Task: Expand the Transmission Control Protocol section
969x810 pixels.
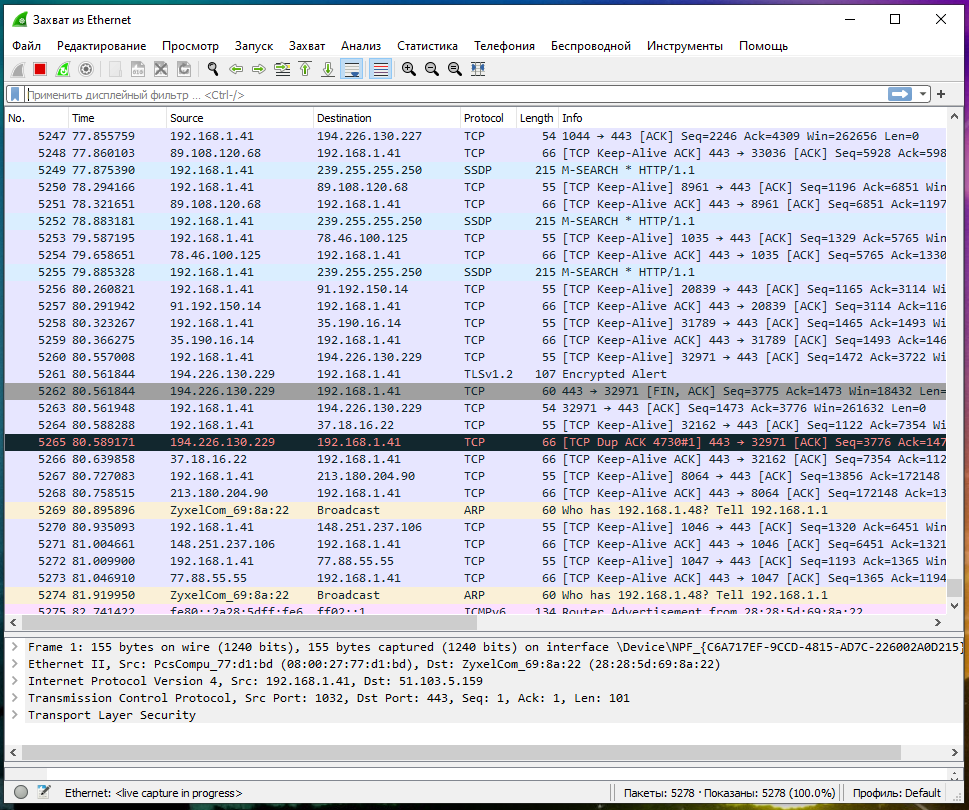Action: tap(14, 698)
